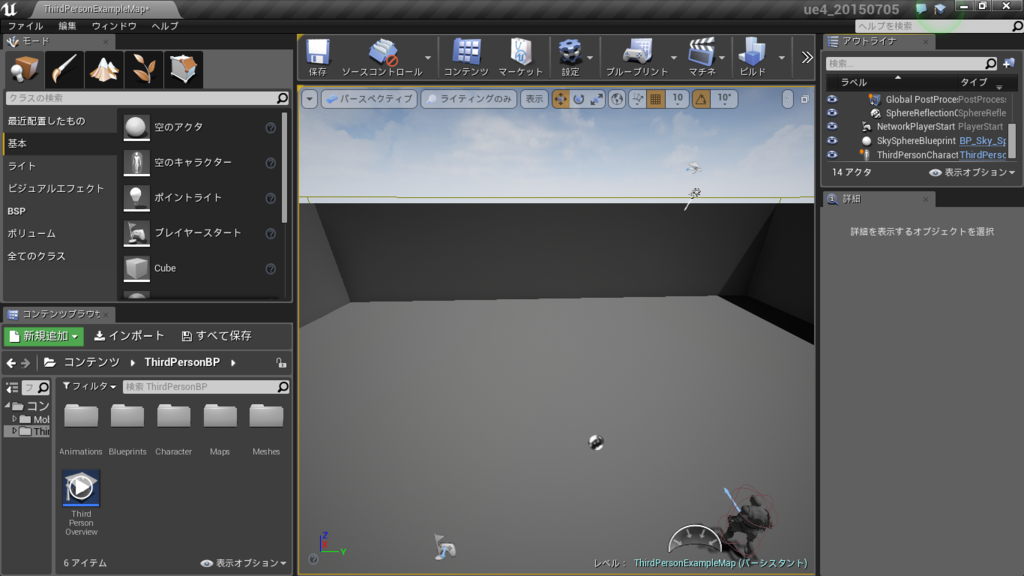Open content browser 表示オプション dropdown
This screenshot has width=1024, height=576.
pyautogui.click(x=243, y=563)
